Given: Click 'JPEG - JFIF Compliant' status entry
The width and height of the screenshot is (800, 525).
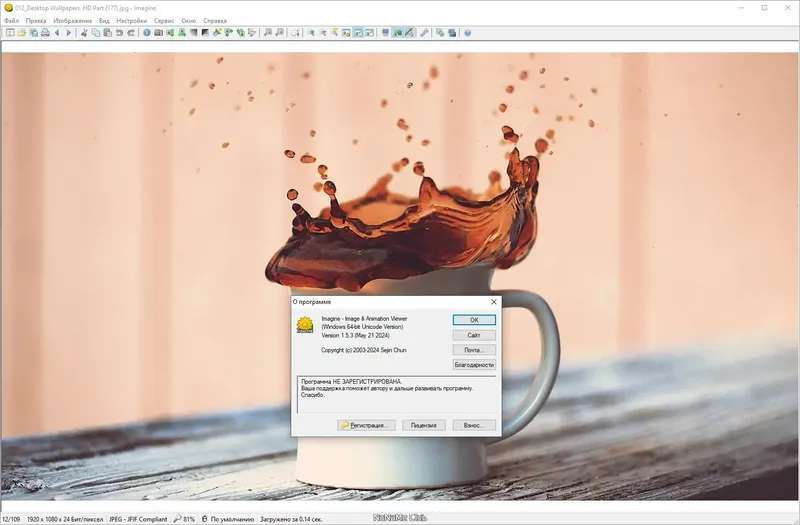Looking at the screenshot, I should (x=138, y=519).
